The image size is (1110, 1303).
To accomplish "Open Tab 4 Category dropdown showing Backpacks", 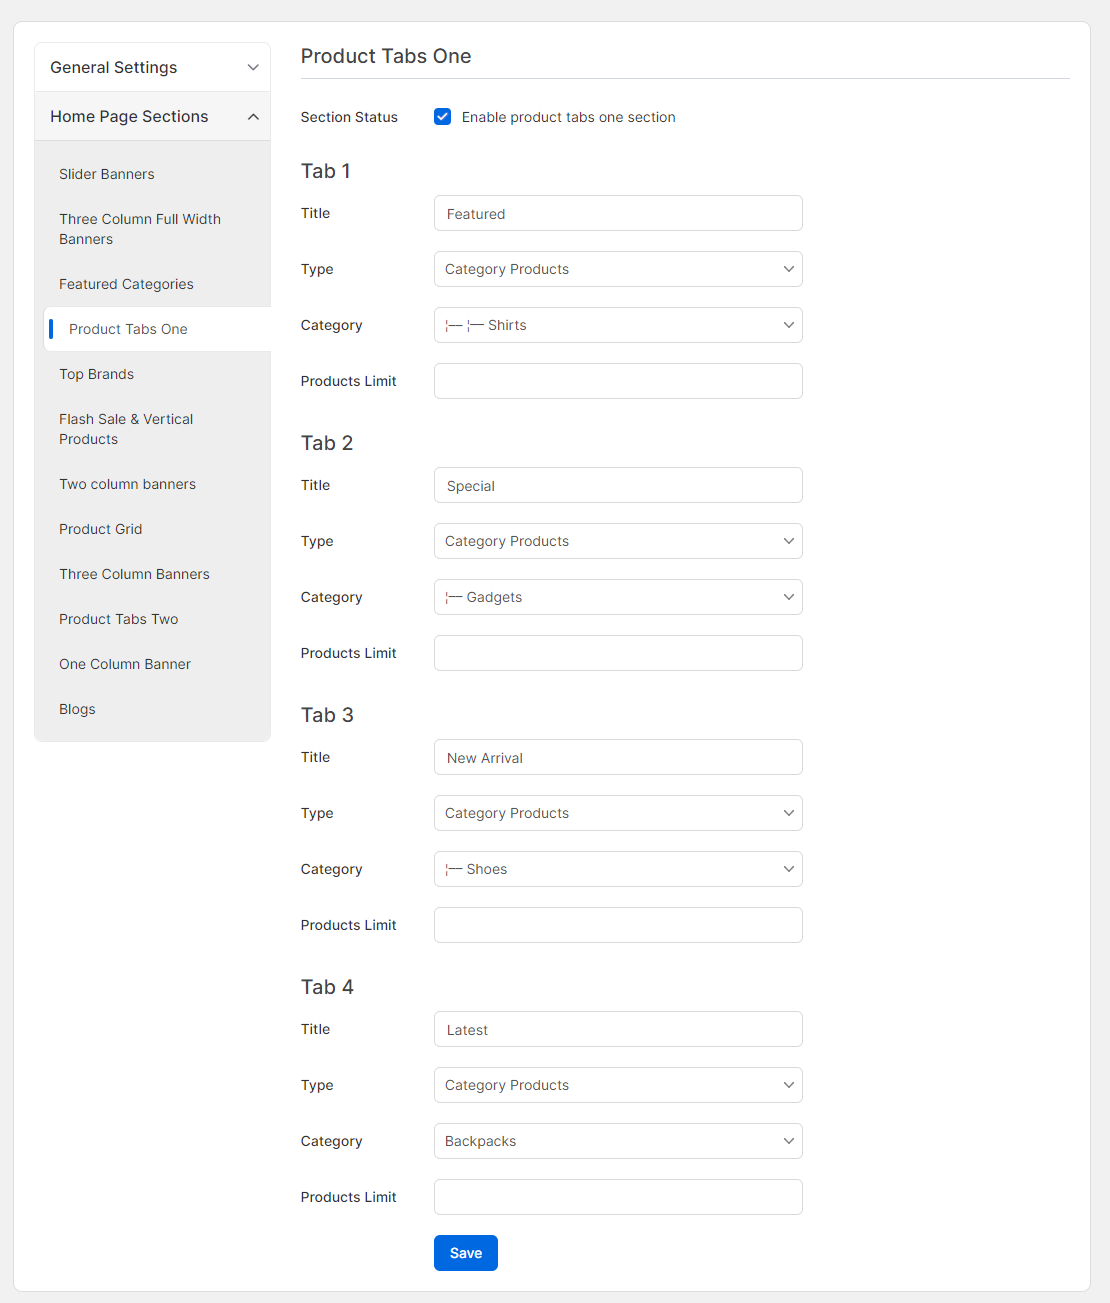I will (x=617, y=1141).
